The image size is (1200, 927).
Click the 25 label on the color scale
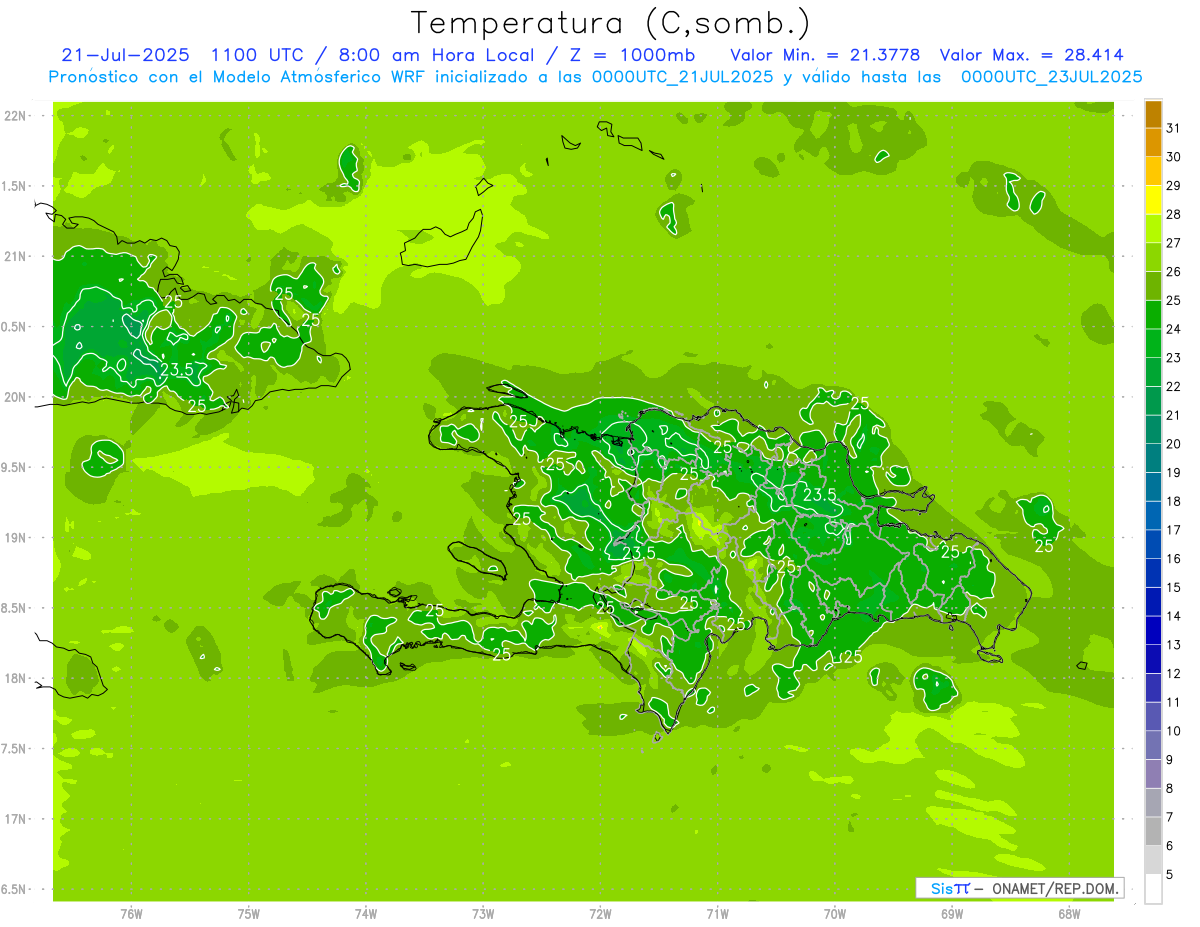(1174, 300)
